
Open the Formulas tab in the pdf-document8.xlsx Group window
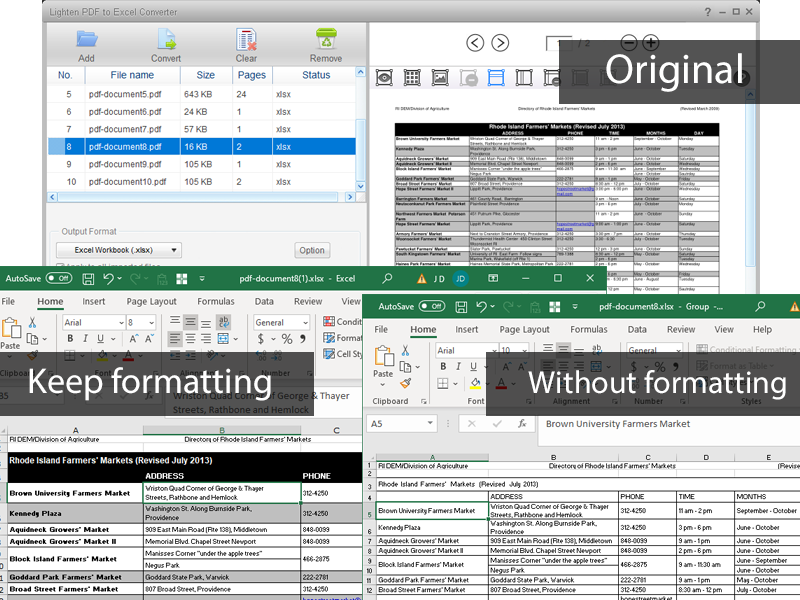(589, 330)
